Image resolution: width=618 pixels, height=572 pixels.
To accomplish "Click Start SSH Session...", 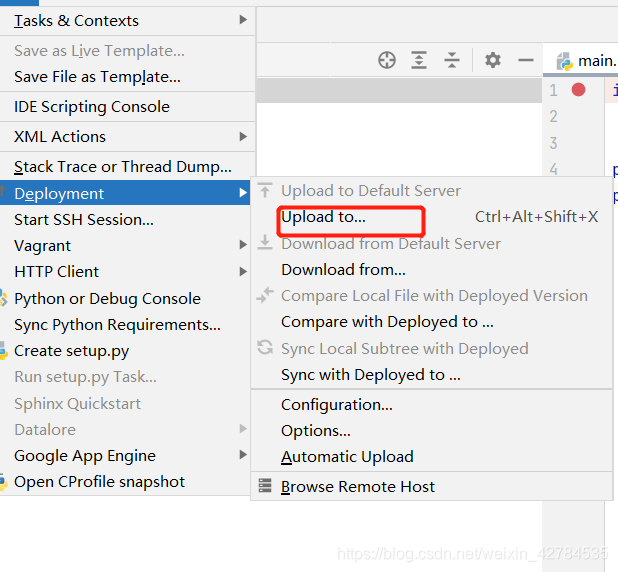I will tap(125, 220).
